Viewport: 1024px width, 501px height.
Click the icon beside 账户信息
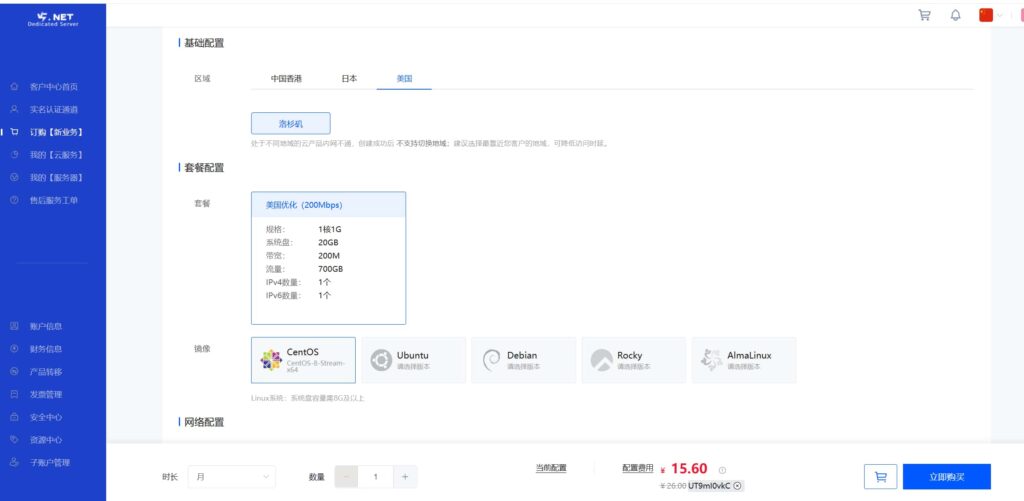tap(14, 326)
